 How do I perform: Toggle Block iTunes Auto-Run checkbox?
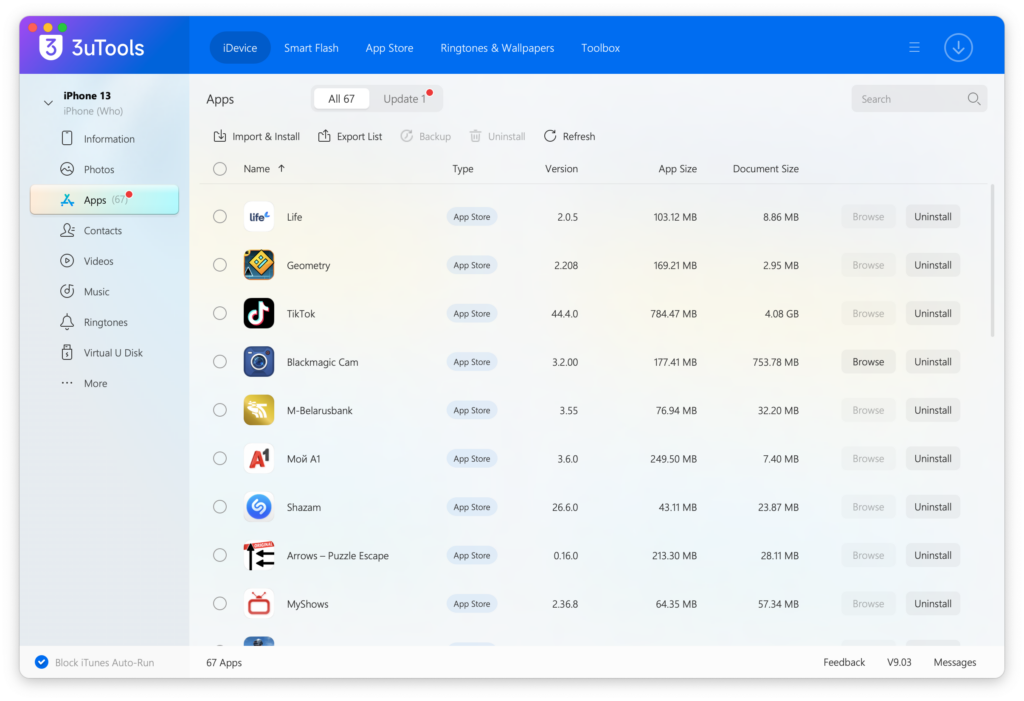(41, 662)
